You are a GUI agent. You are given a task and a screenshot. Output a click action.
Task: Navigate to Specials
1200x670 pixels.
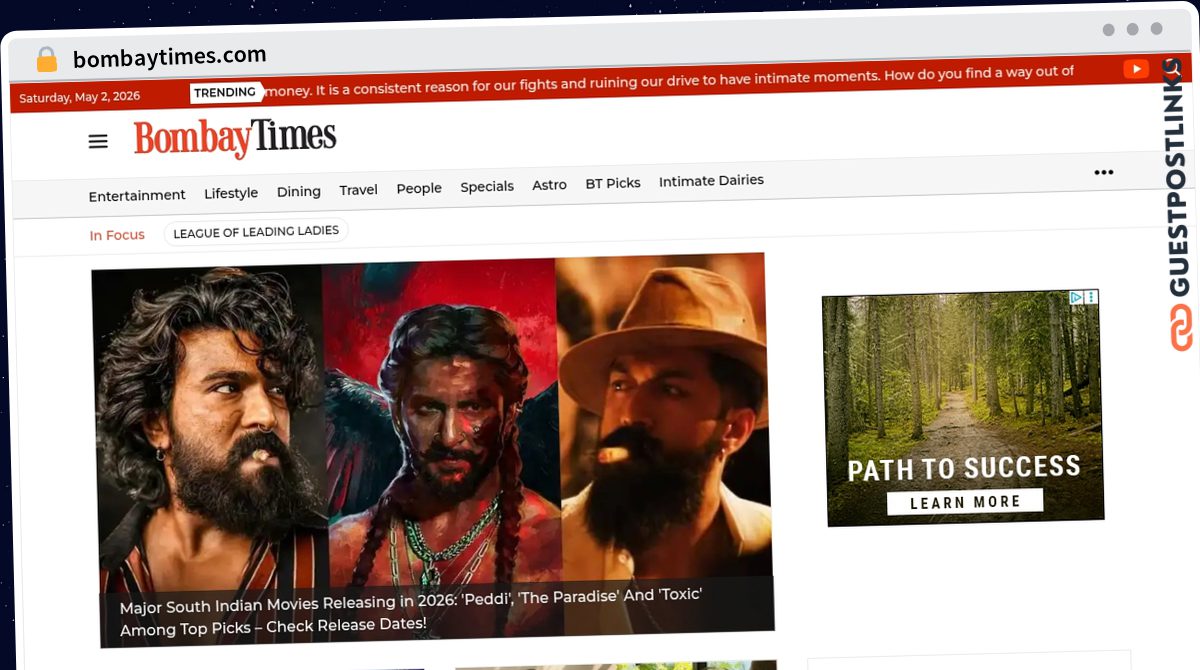pos(487,187)
